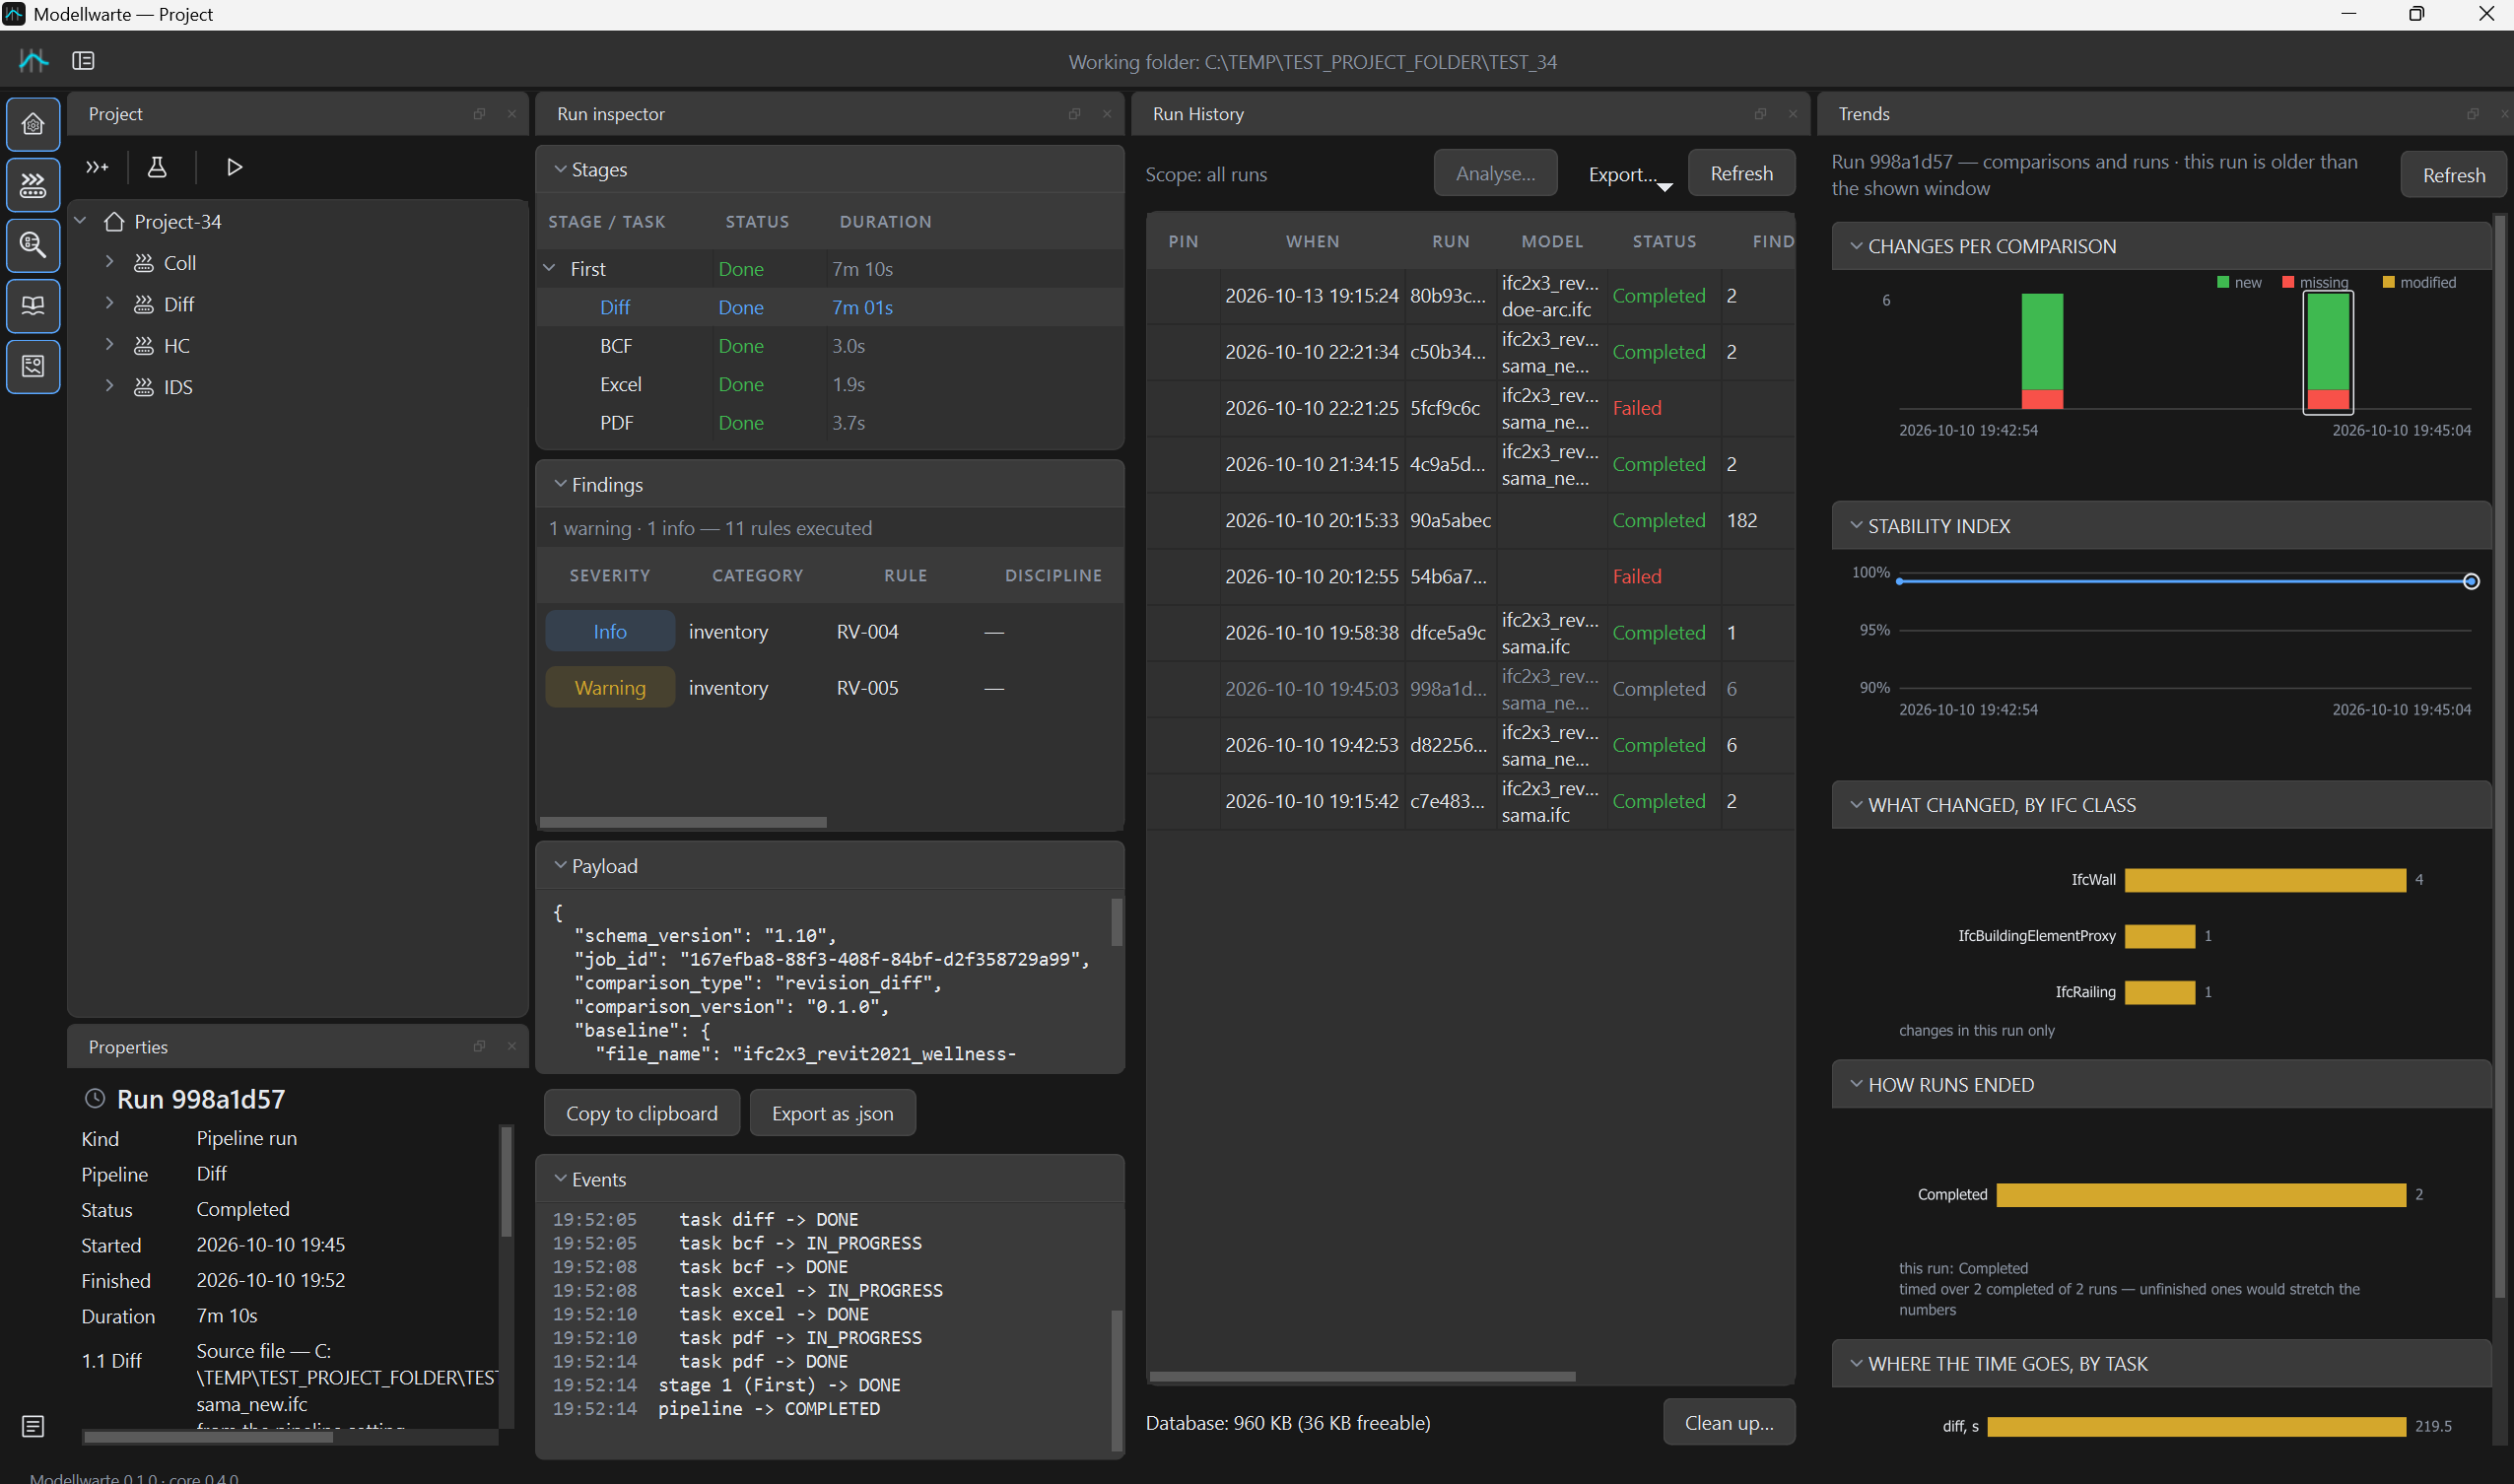Open the report sidebar icon
The height and width of the screenshot is (1484, 2514).
click(x=33, y=366)
